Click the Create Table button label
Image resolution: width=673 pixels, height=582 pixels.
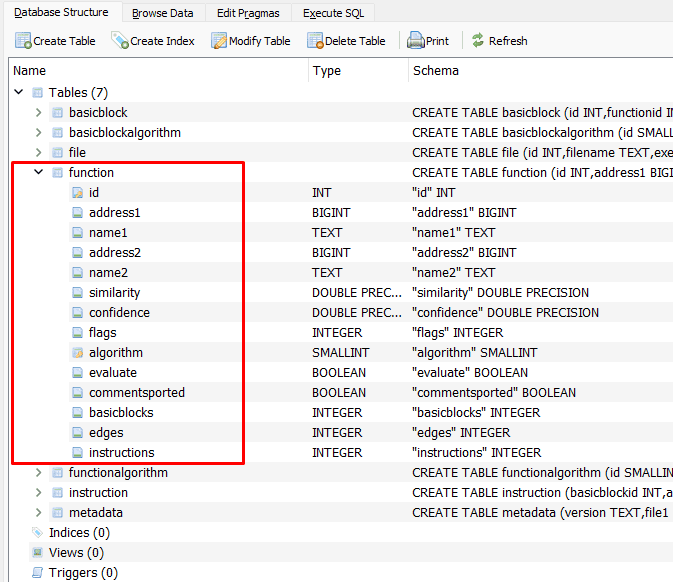(x=64, y=41)
